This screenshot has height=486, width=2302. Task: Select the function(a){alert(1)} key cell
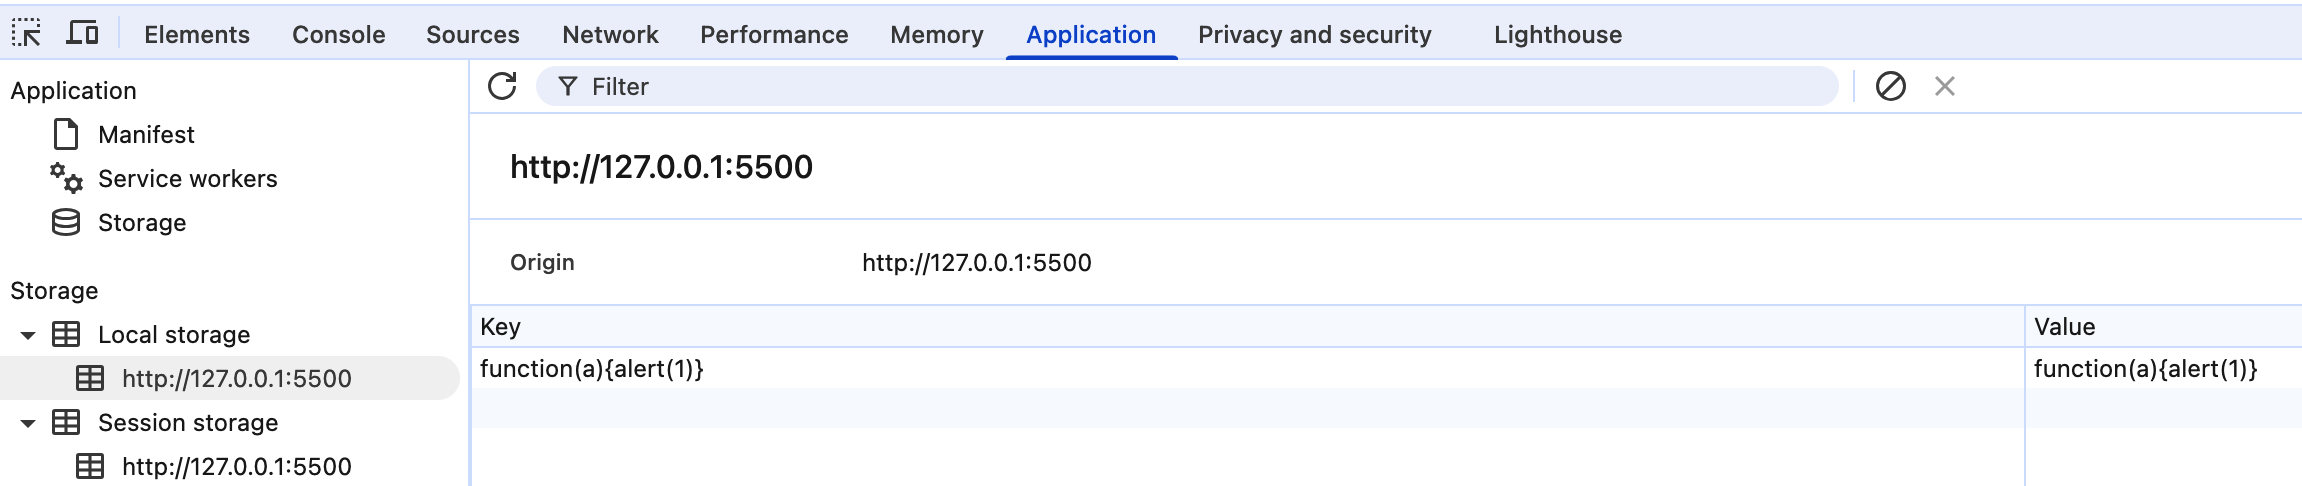coord(592,369)
